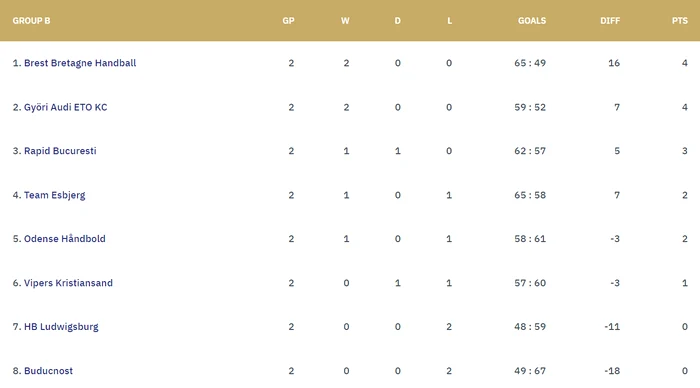The image size is (700, 388).
Task: Click HB Ludwigsburg's 48 : 59 goals cell
Action: tap(530, 326)
